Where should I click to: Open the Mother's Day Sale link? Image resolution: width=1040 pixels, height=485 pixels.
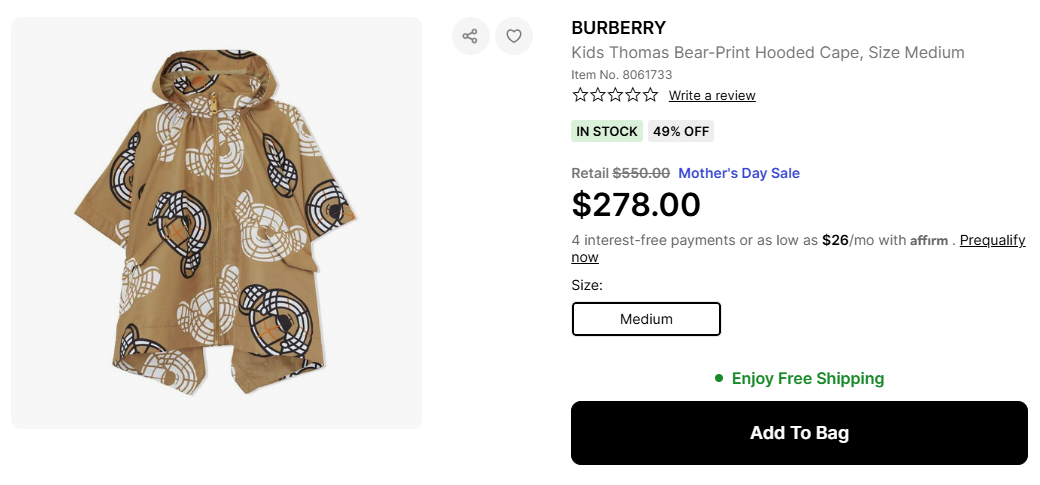coord(739,173)
